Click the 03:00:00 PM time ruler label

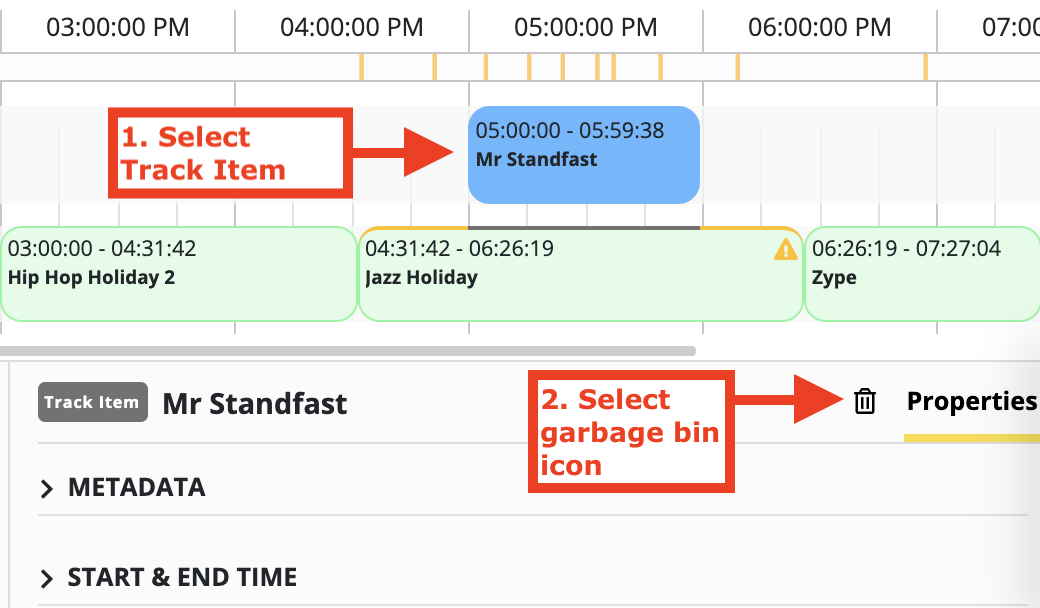coord(118,27)
